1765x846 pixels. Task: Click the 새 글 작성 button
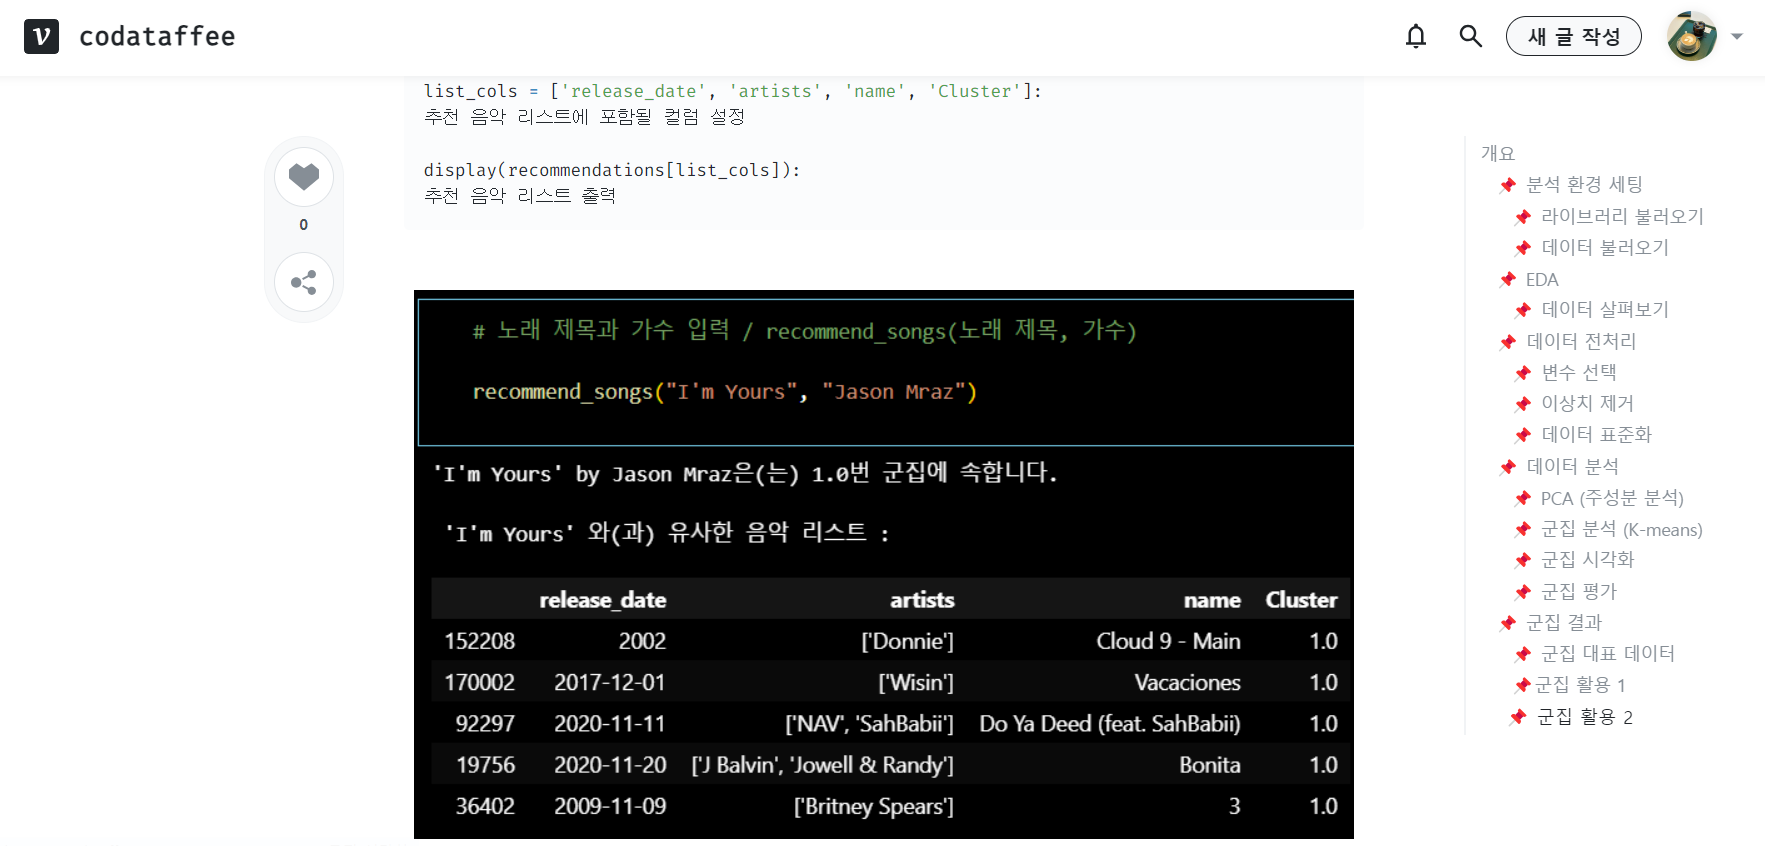click(x=1574, y=37)
